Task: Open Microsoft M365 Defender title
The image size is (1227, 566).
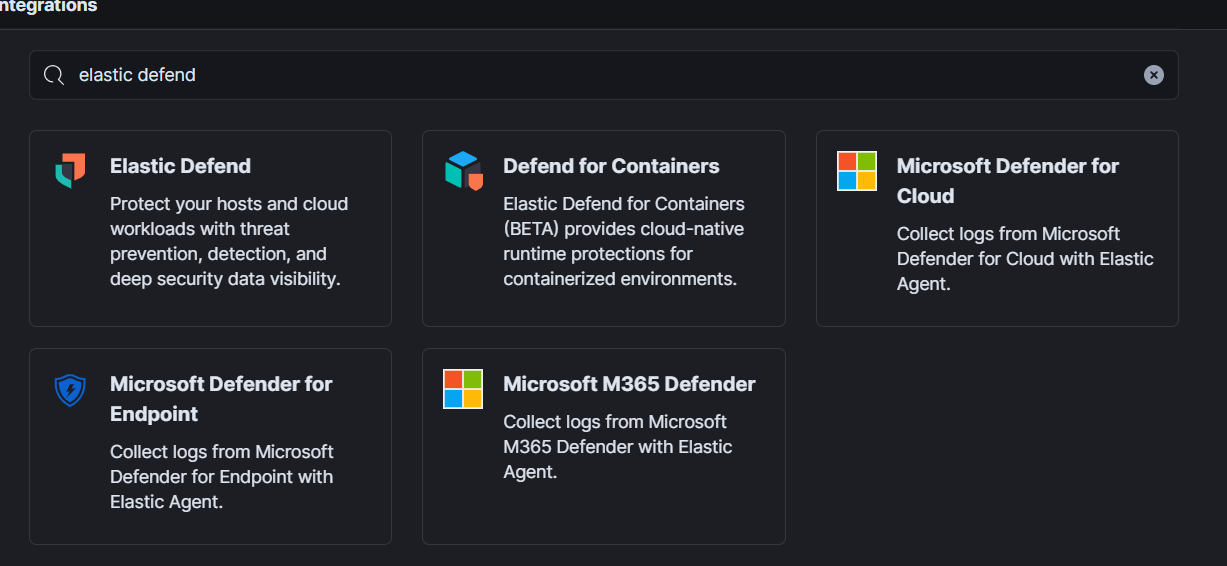Action: (x=629, y=384)
